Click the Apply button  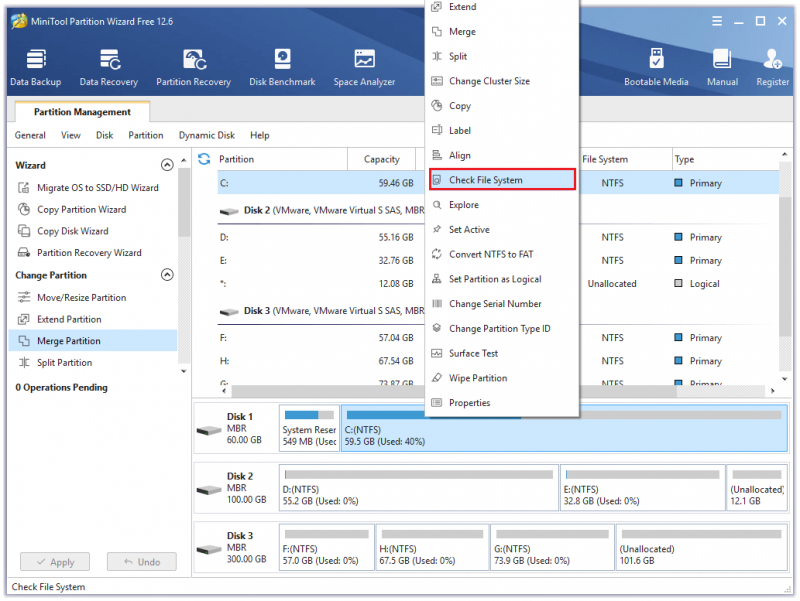click(55, 562)
